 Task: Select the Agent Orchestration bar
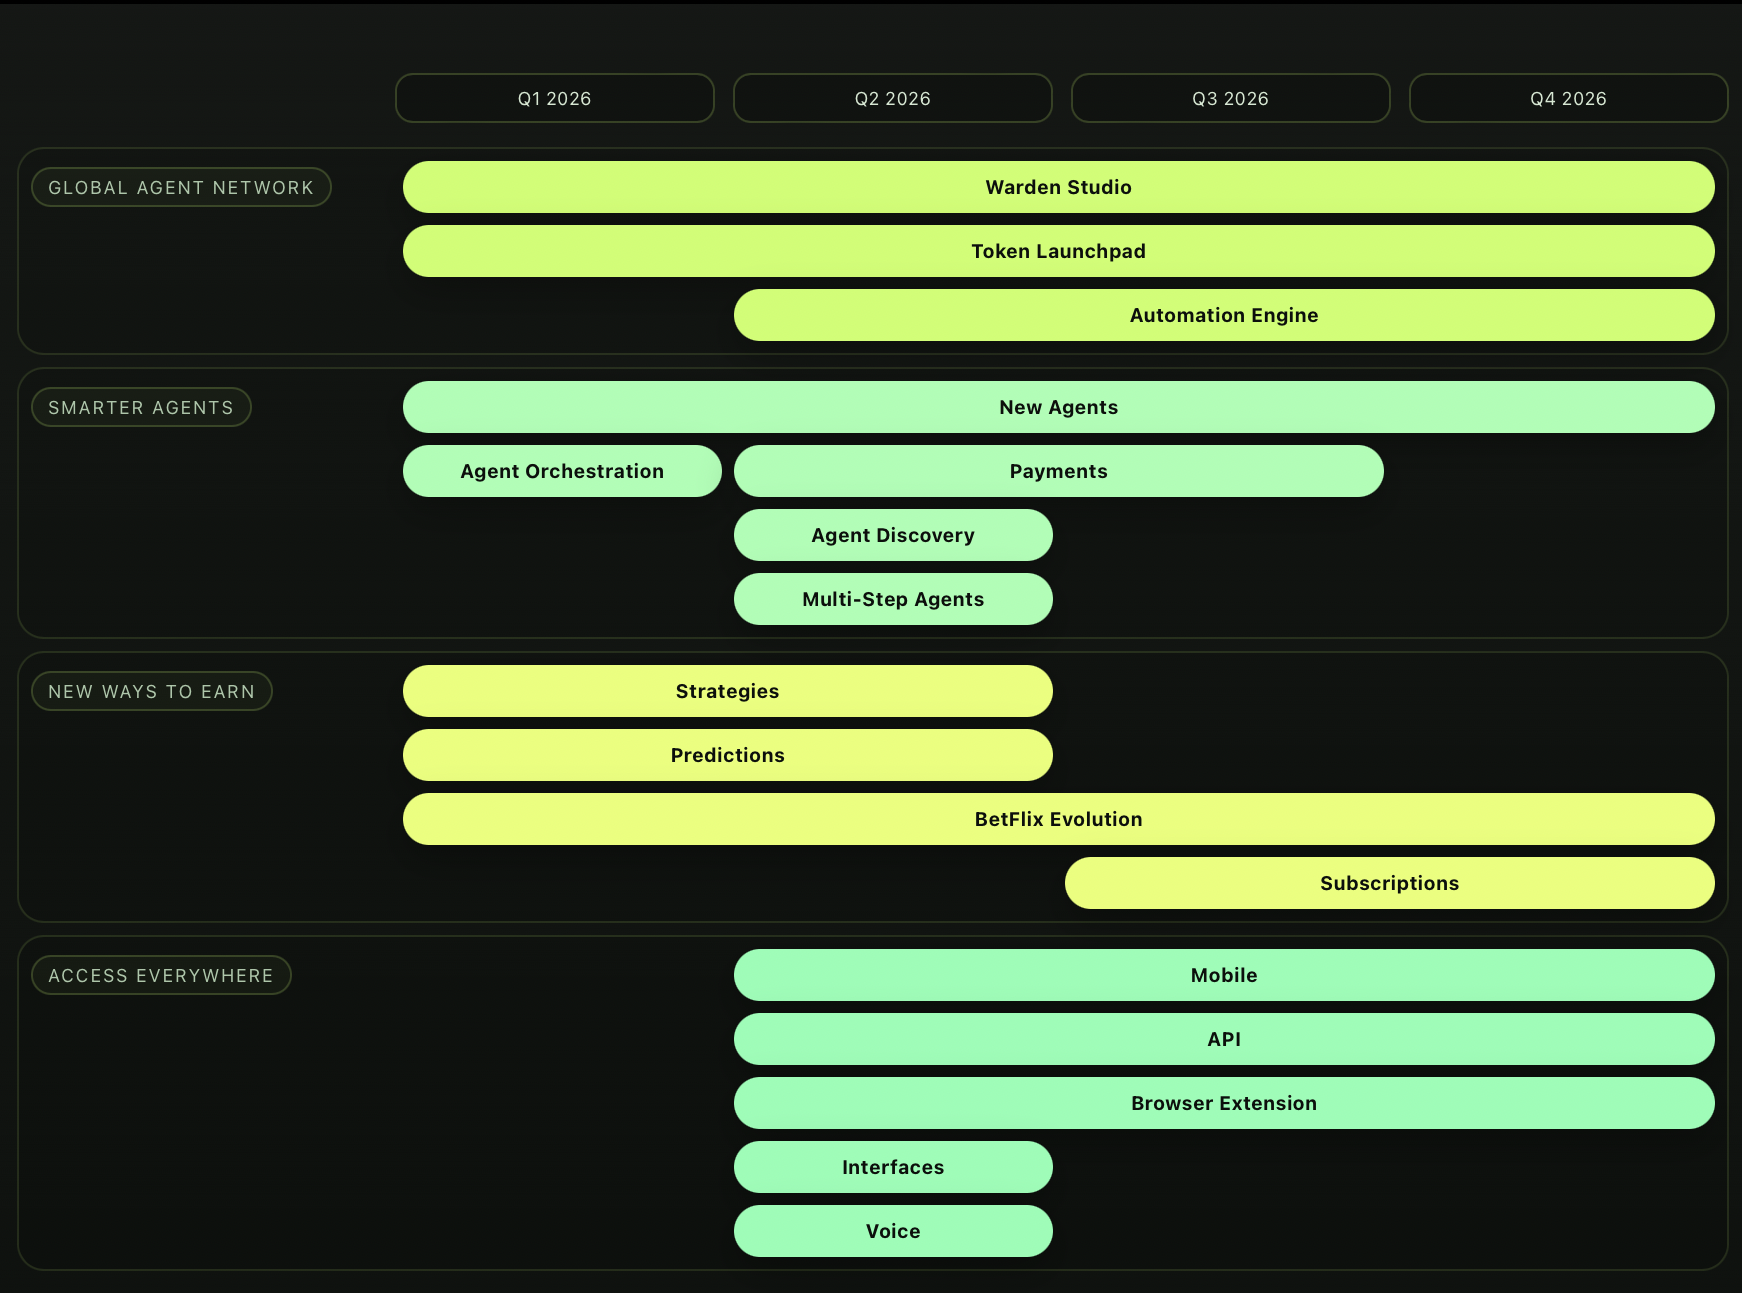pyautogui.click(x=562, y=471)
